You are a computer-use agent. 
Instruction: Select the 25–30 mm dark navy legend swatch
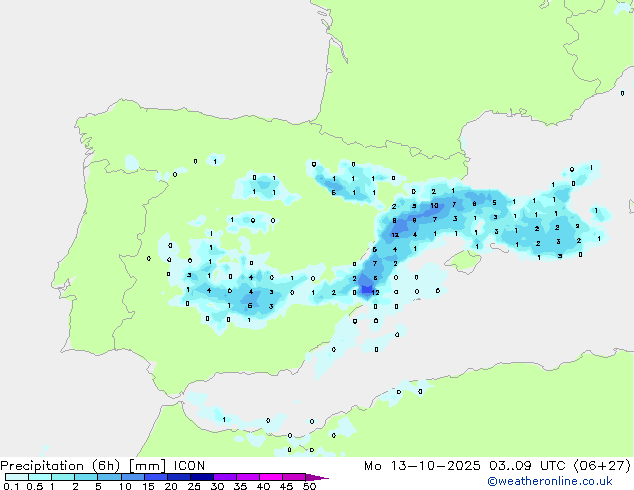coord(202,477)
